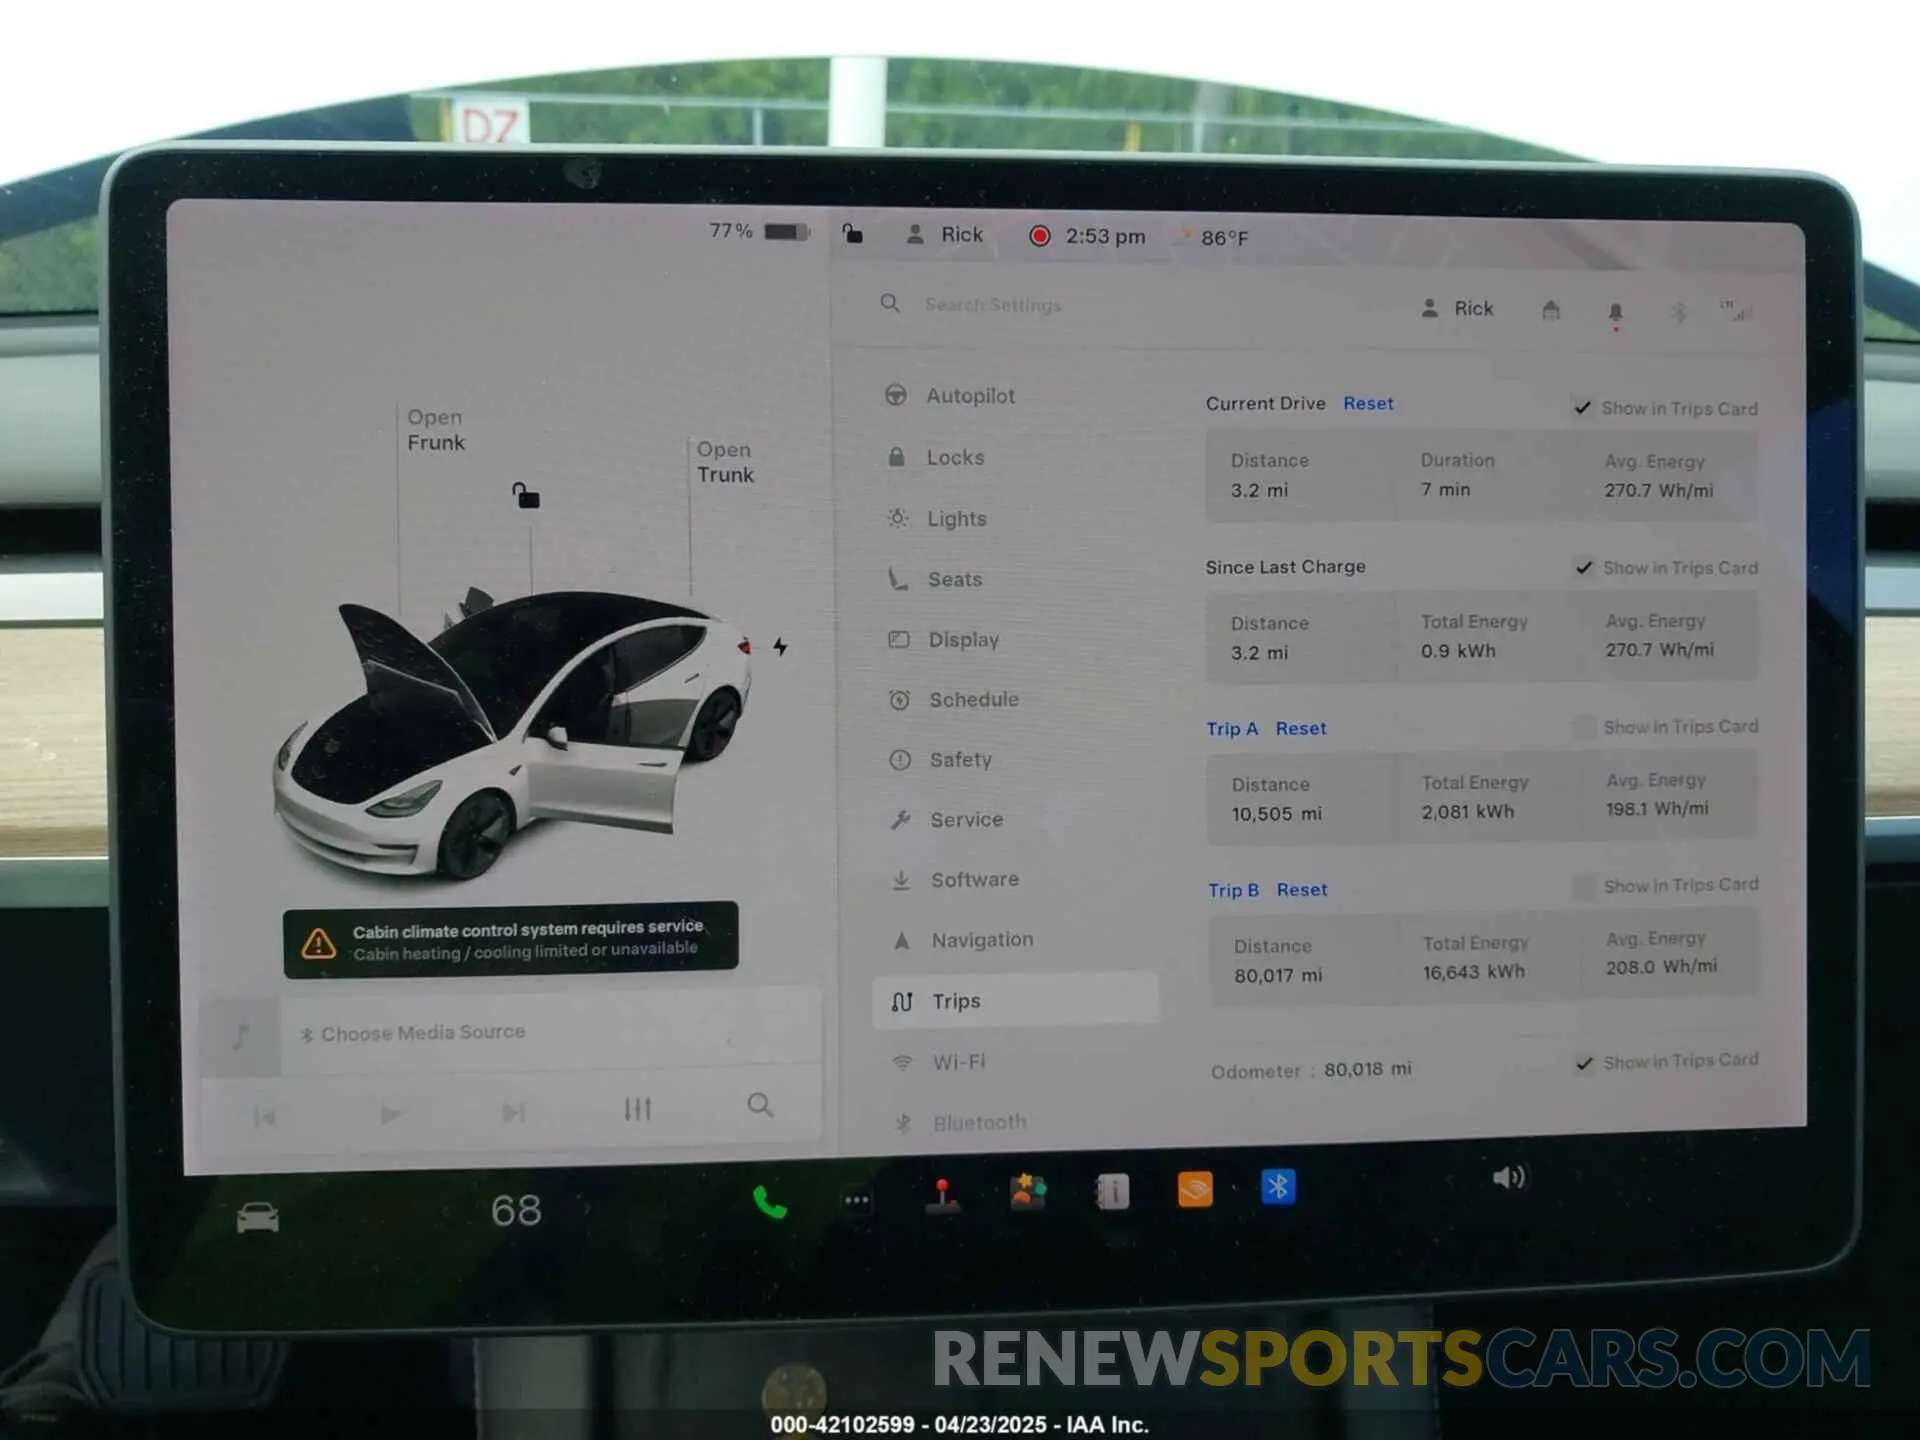Tap the 68 cabin temperature setting
Image resolution: width=1920 pixels, height=1440 pixels.
(516, 1211)
